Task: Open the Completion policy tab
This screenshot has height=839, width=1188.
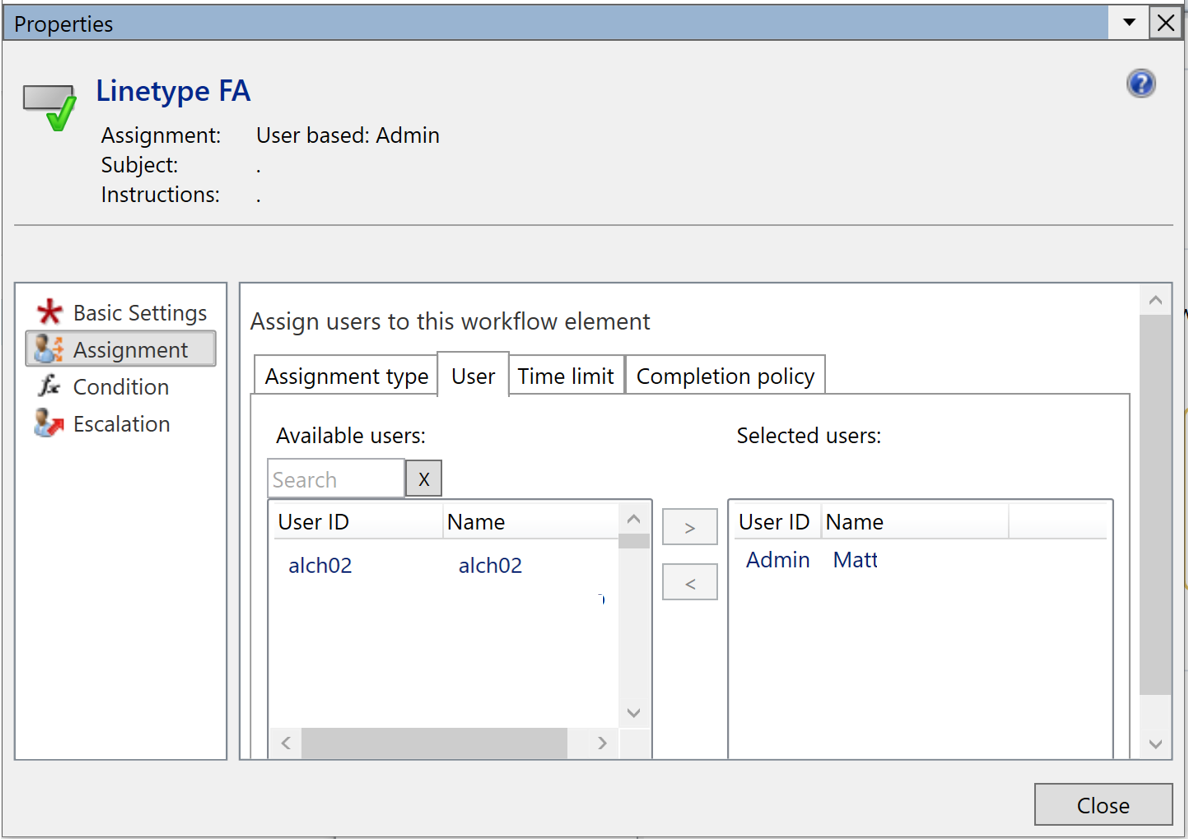Action: pos(725,376)
